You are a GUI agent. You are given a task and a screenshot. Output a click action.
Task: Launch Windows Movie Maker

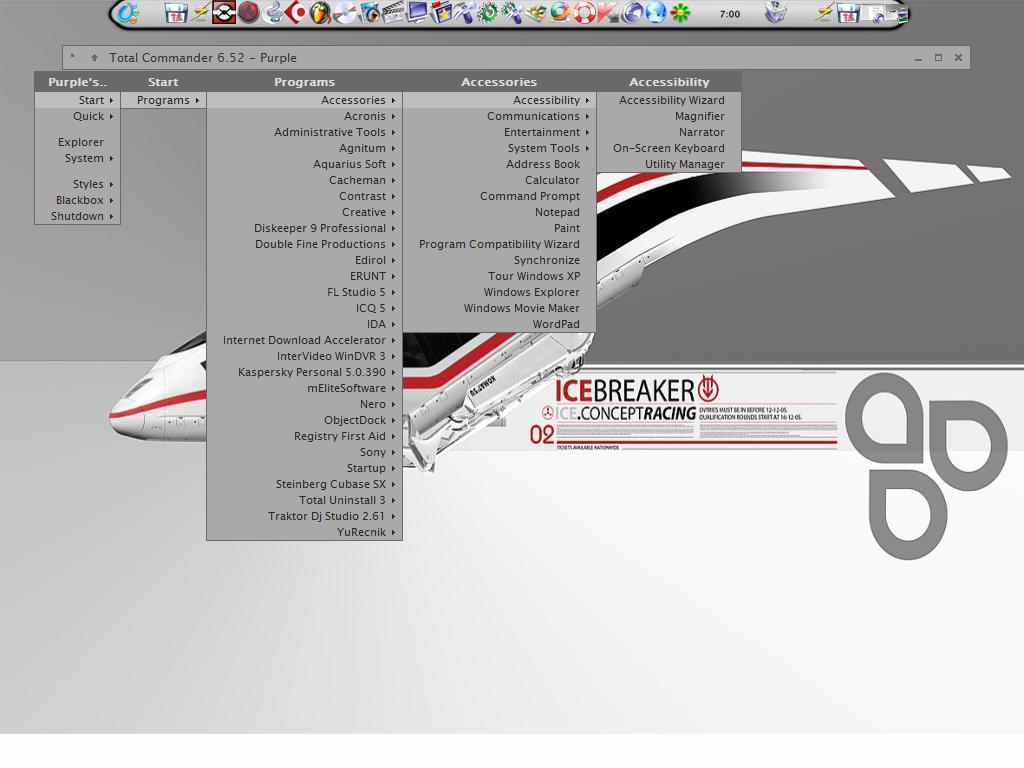(499, 308)
